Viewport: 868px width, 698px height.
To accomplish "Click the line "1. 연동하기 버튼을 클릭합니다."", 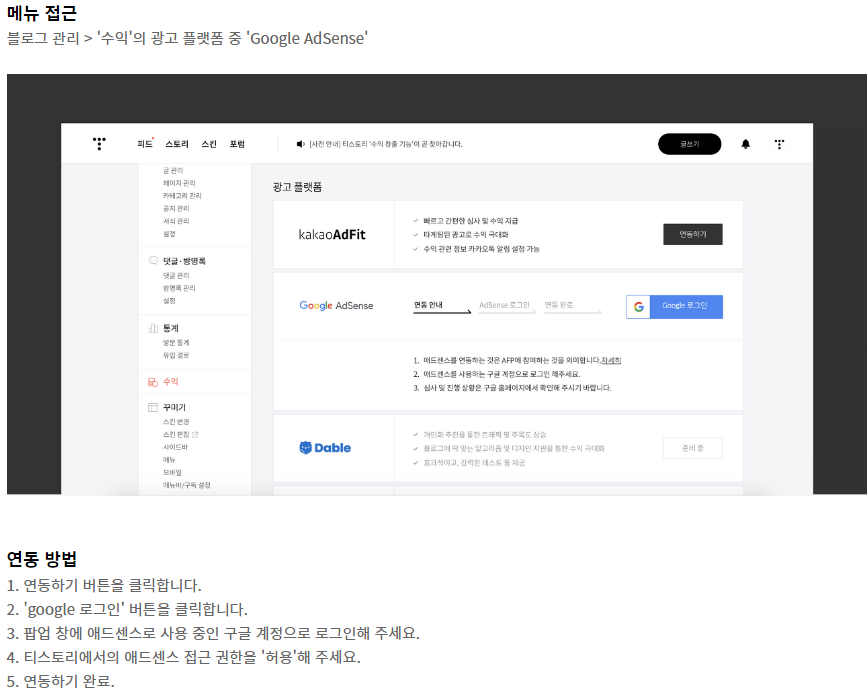I will point(104,585).
